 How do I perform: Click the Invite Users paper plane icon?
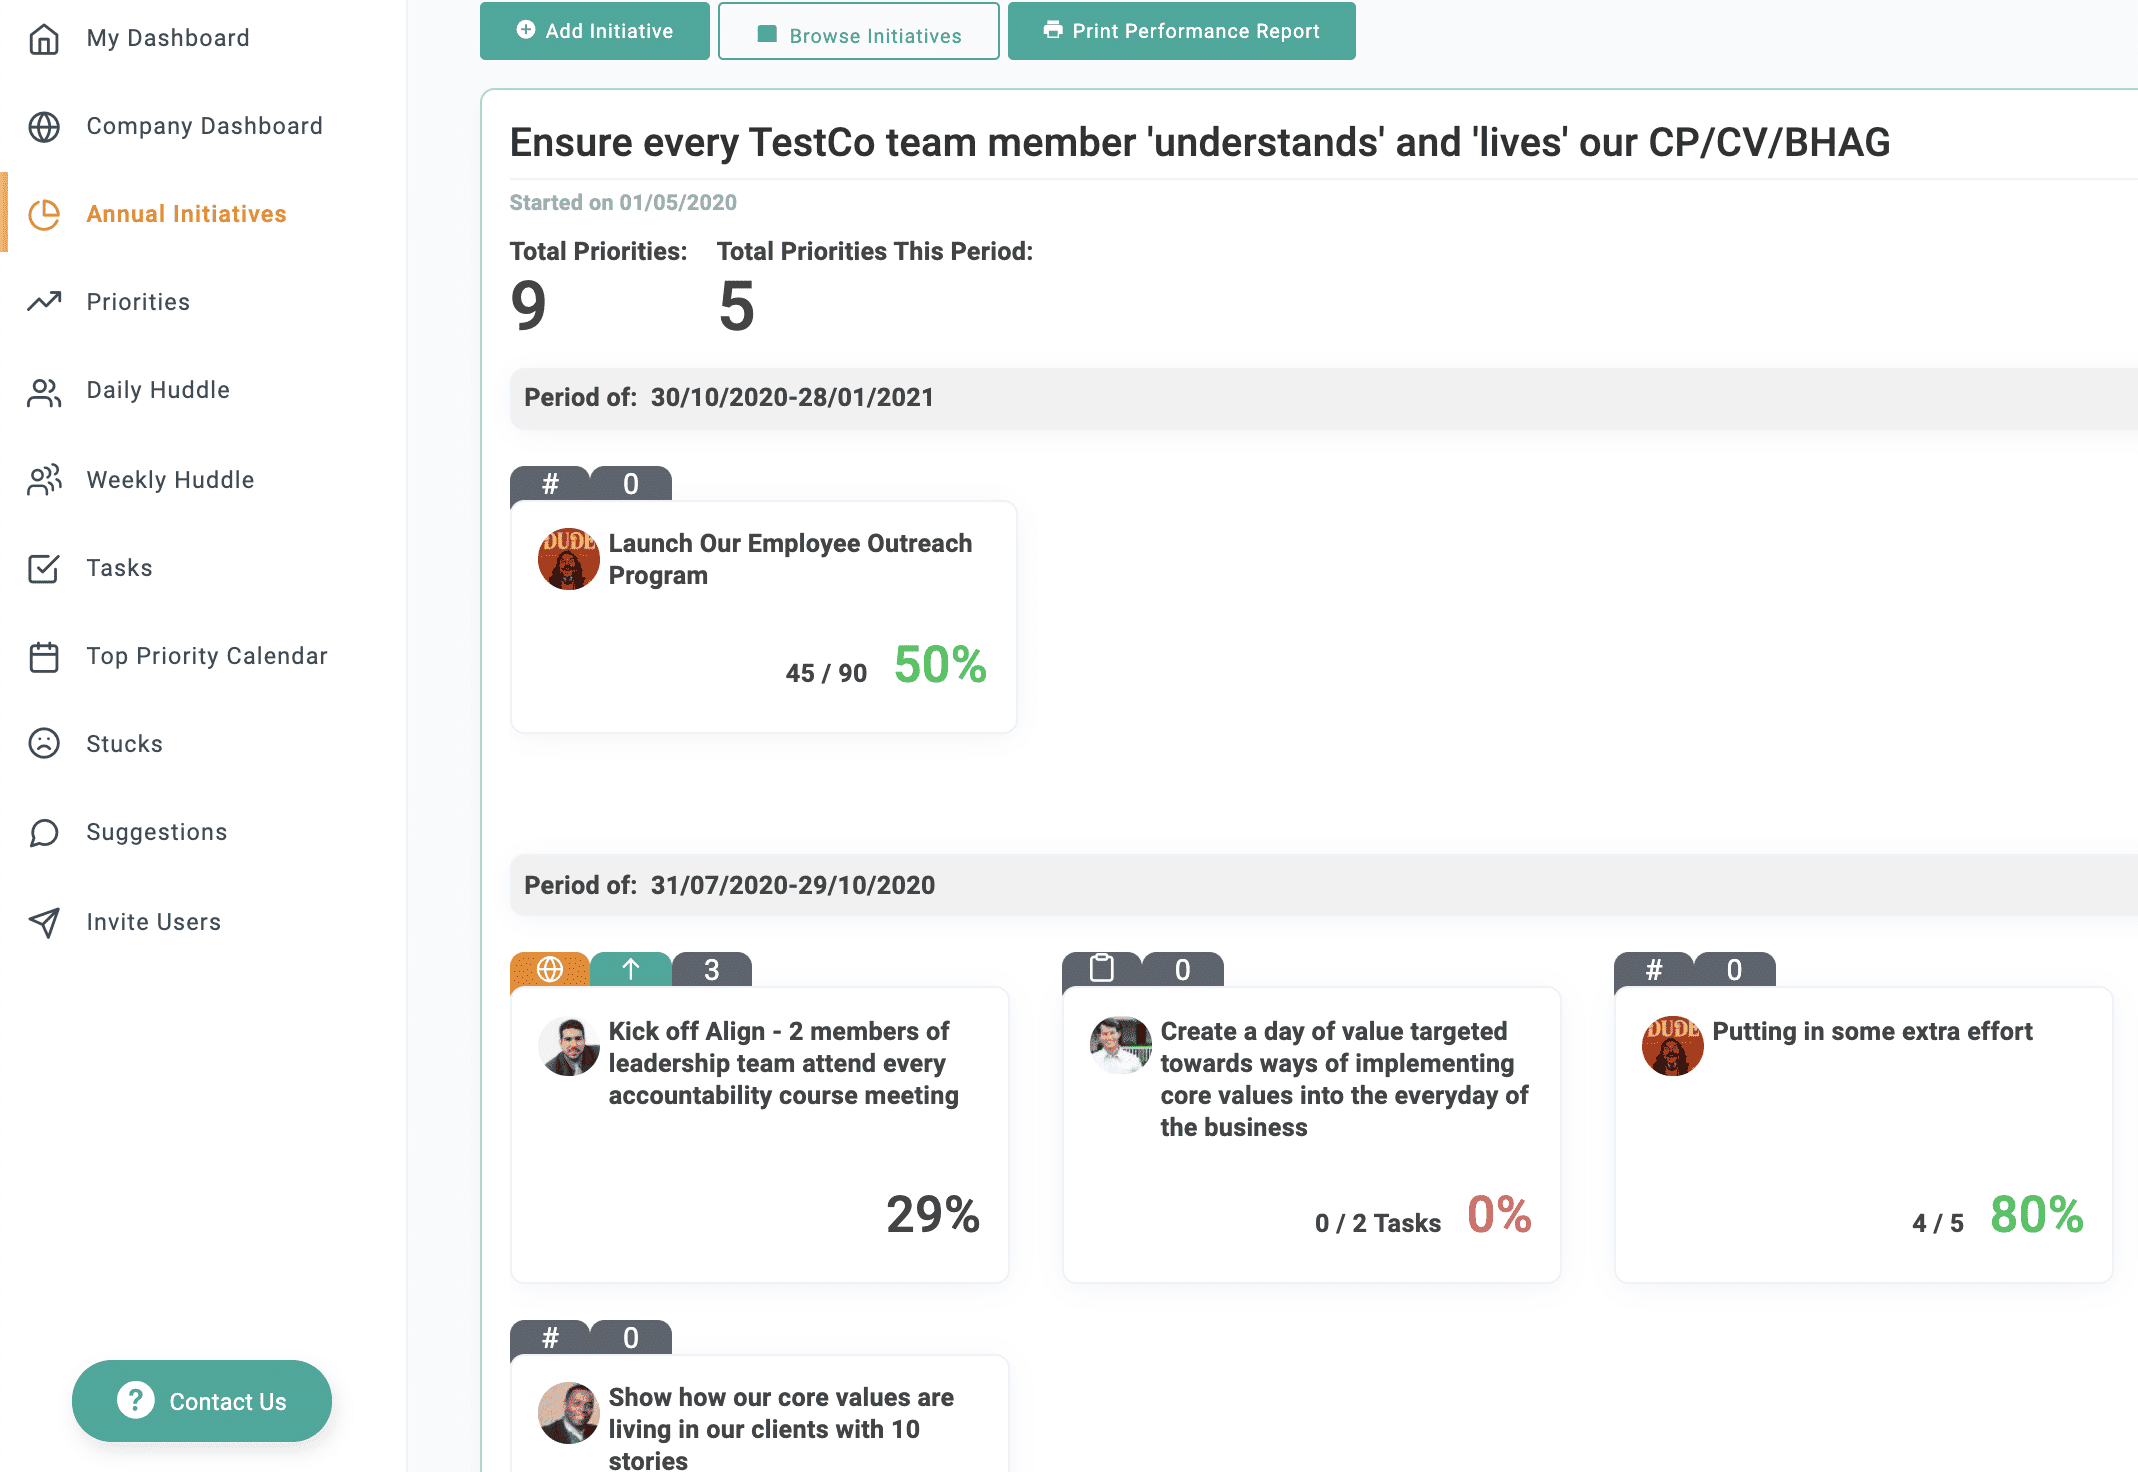click(x=44, y=922)
